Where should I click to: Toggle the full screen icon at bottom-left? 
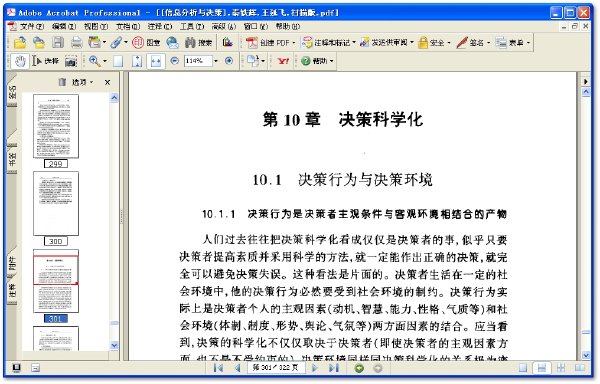tap(16, 368)
